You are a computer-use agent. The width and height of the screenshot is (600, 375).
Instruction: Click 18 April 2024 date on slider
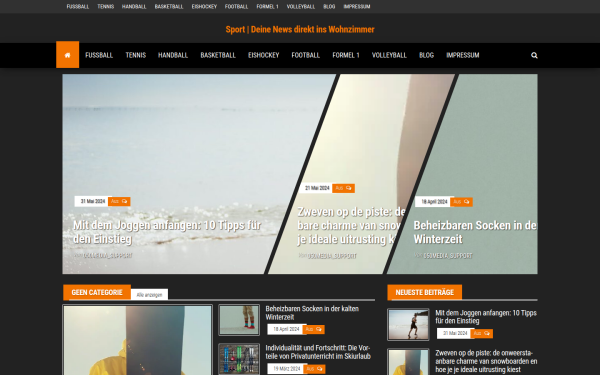(434, 202)
